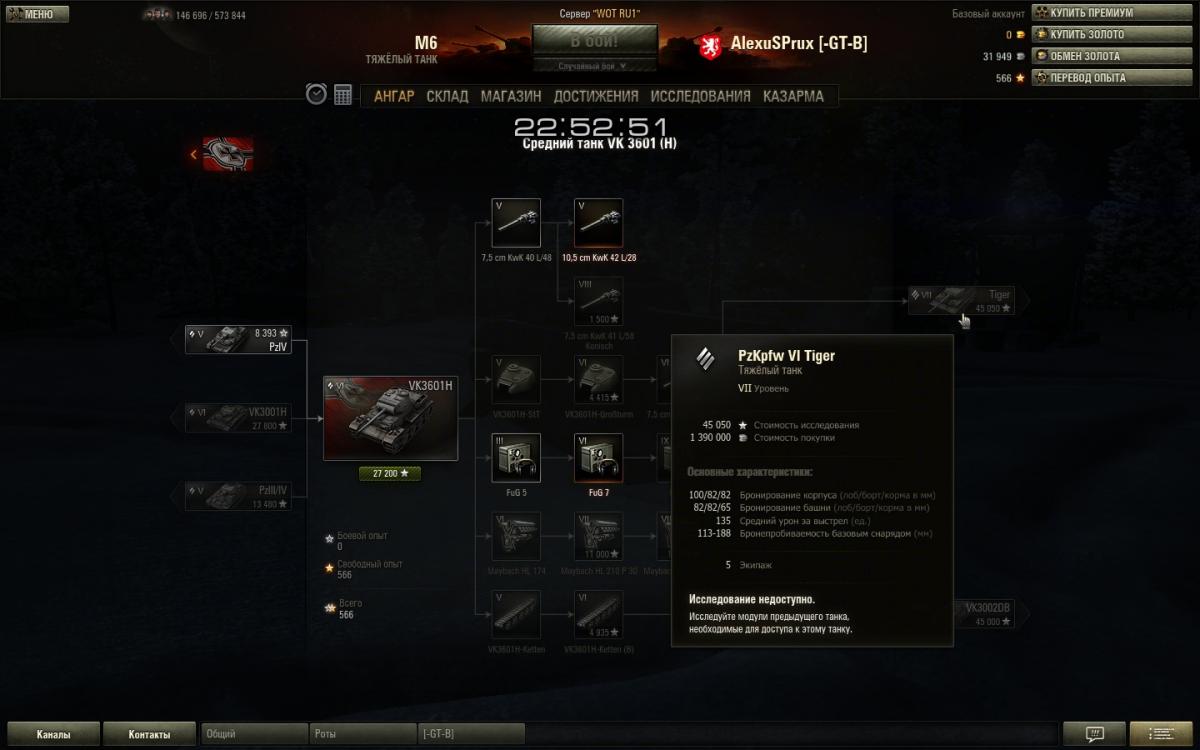1200x750 pixels.
Task: Choose the FuG 7 radio module
Action: tap(599, 458)
